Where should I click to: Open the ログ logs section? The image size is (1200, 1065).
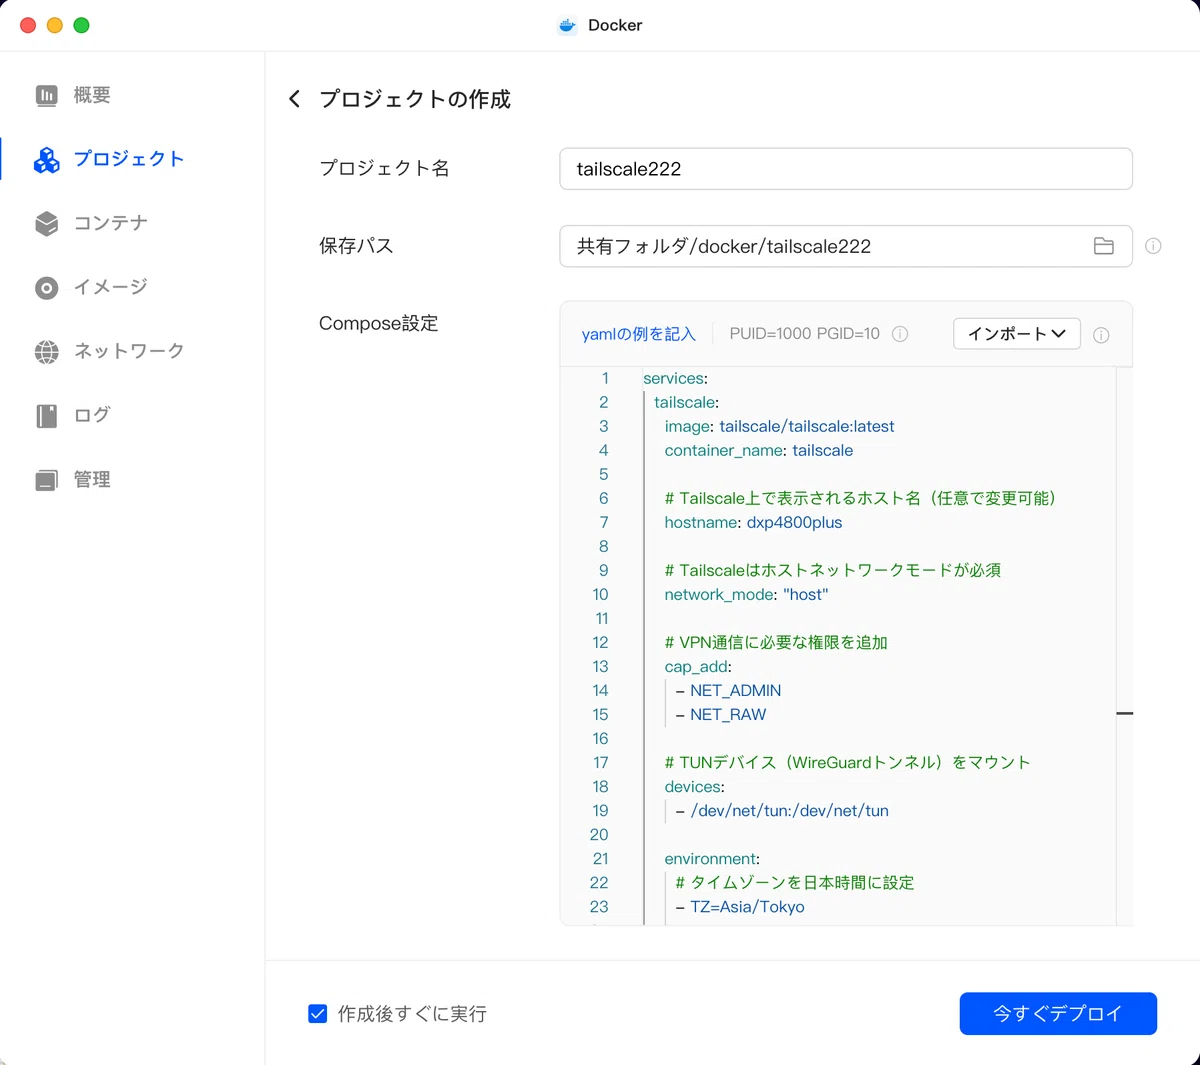[x=92, y=415]
